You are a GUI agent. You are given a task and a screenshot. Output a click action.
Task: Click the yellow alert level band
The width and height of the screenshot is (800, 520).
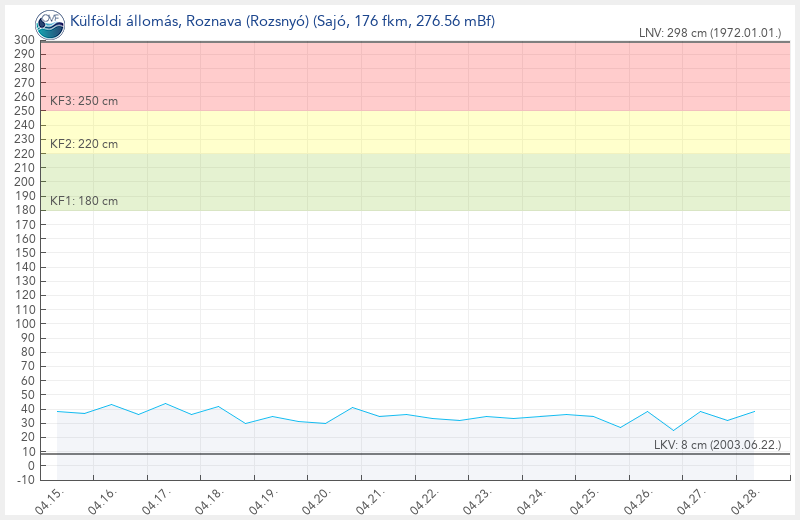pos(420,132)
